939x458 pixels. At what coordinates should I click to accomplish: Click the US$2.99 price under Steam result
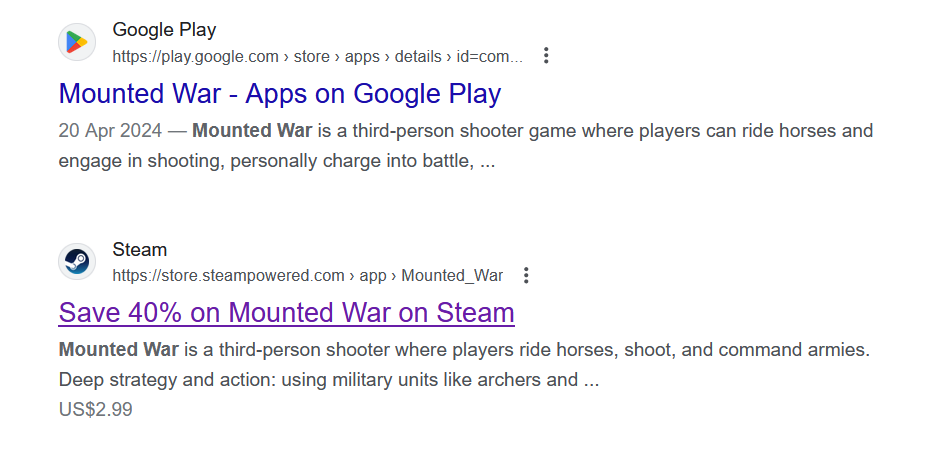click(x=95, y=410)
